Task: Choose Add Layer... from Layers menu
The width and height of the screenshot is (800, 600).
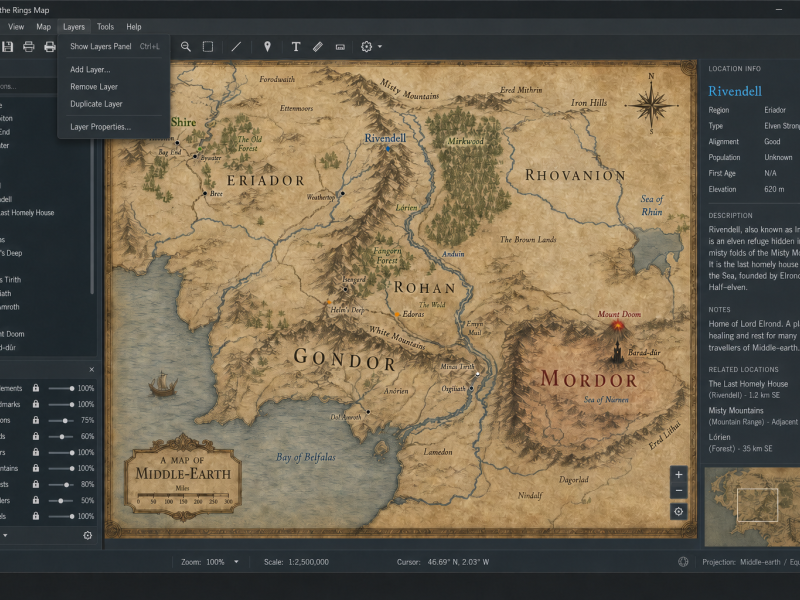Action: 114,69
